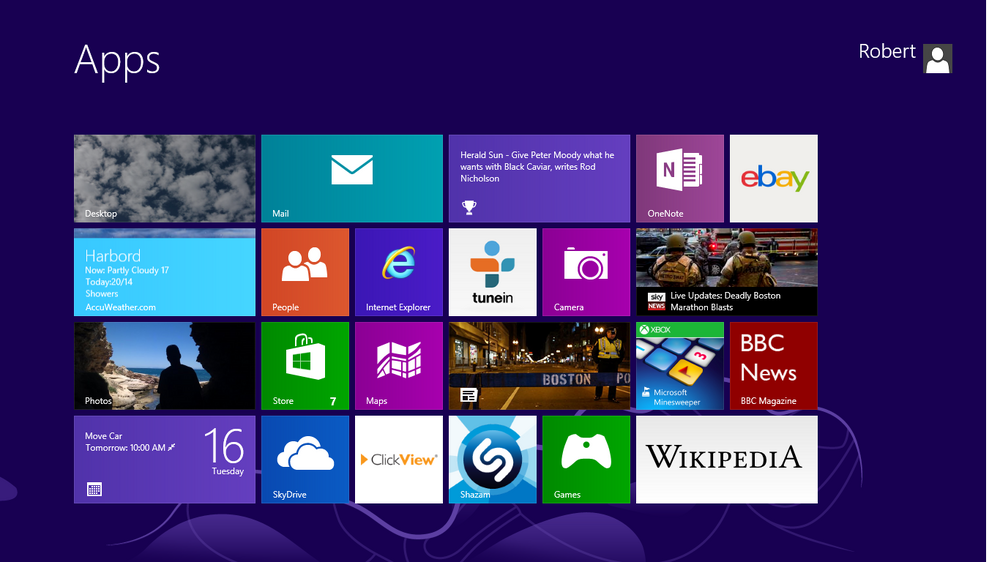Screen dimensions: 1000x562
Task: Launch Internet Explorer tile
Action: coord(399,272)
